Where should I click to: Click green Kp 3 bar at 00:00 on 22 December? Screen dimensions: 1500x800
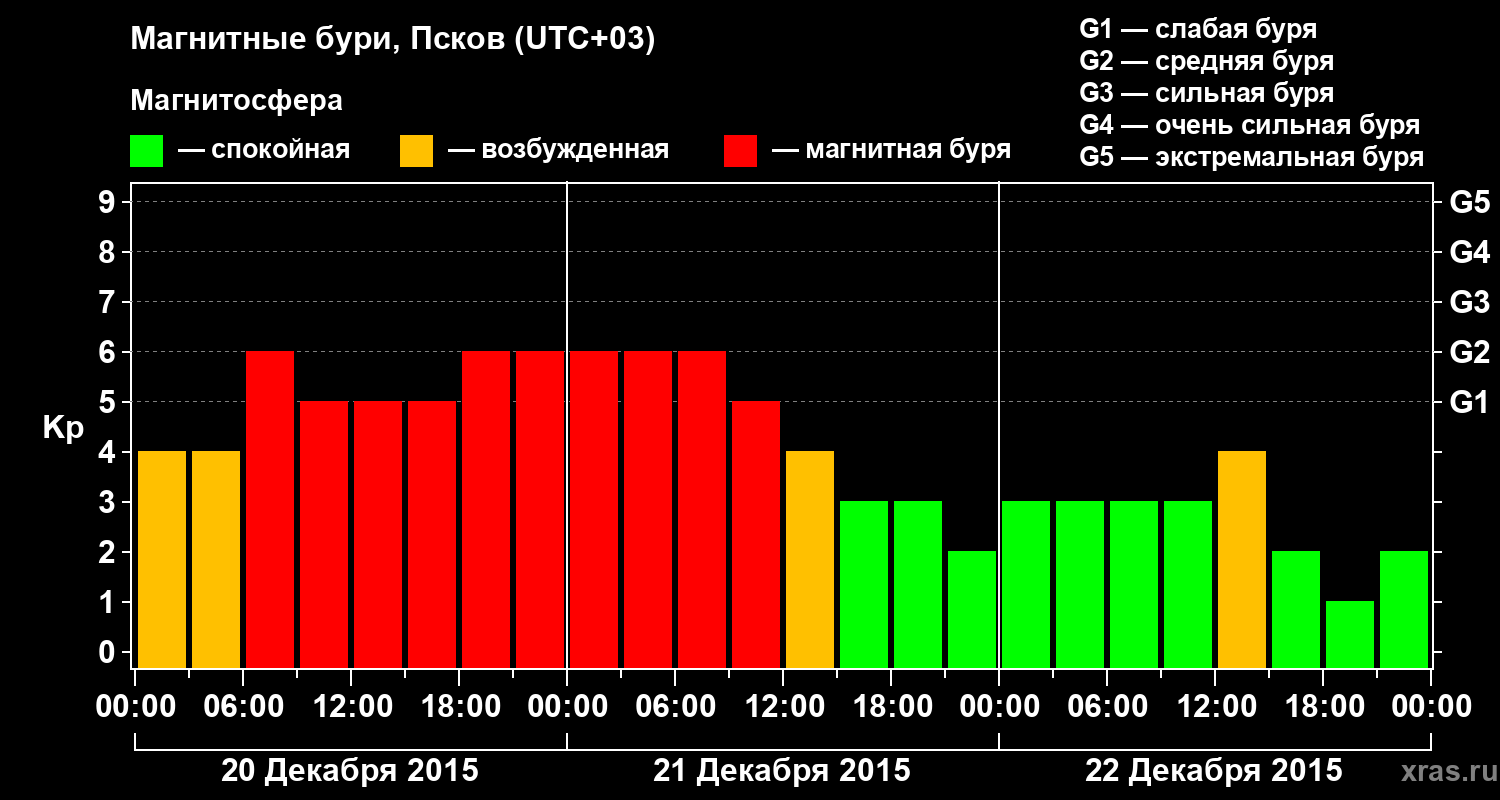(x=1026, y=585)
